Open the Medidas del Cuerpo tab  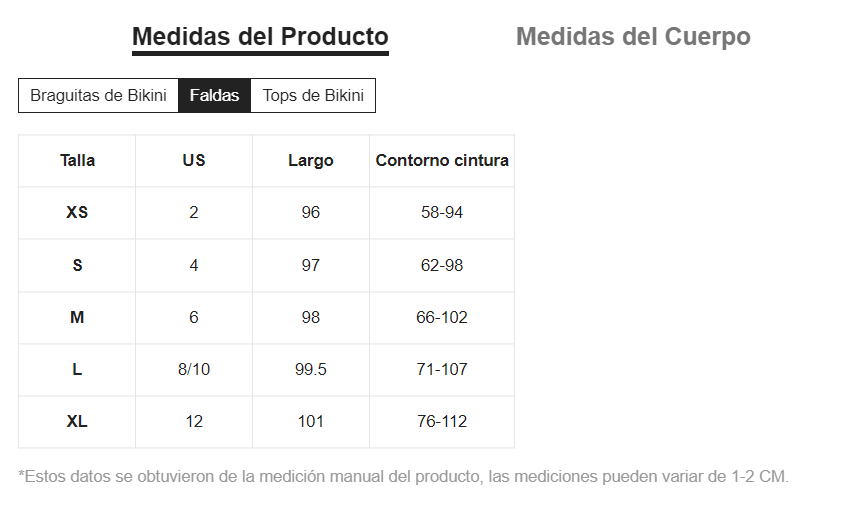pos(633,37)
